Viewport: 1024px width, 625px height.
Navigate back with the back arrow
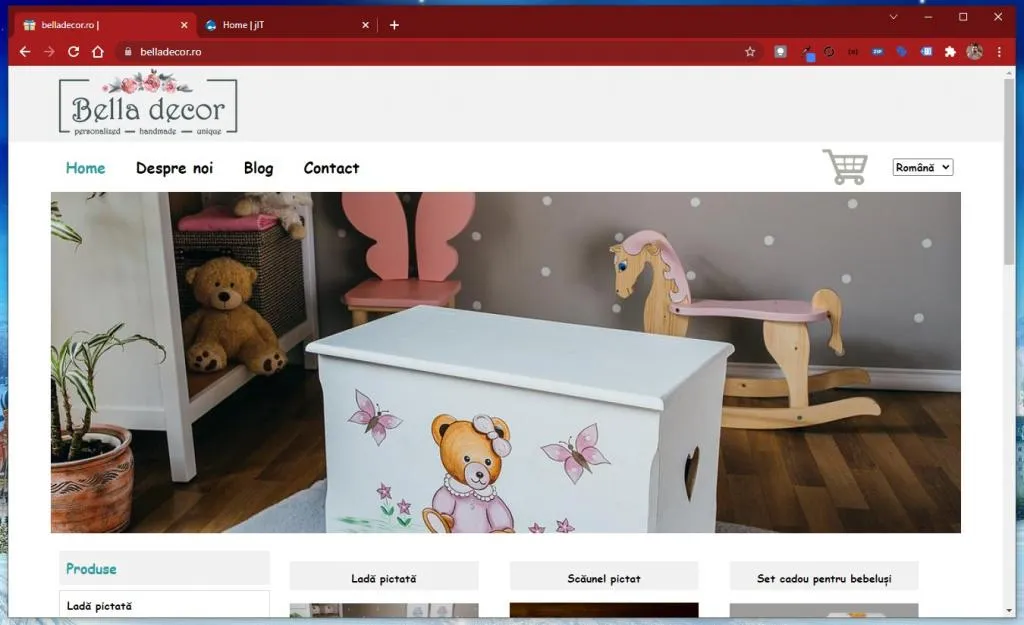[x=25, y=52]
